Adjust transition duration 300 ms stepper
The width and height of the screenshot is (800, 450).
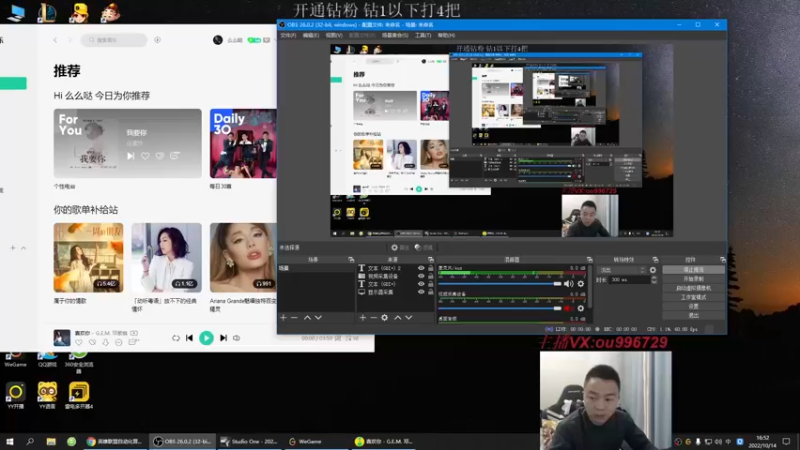click(x=654, y=280)
